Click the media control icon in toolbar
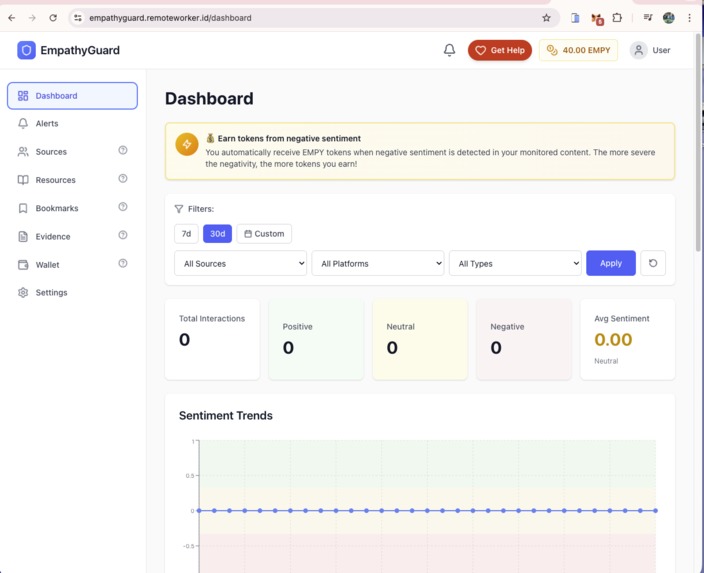Image resolution: width=704 pixels, height=573 pixels. 648,18
